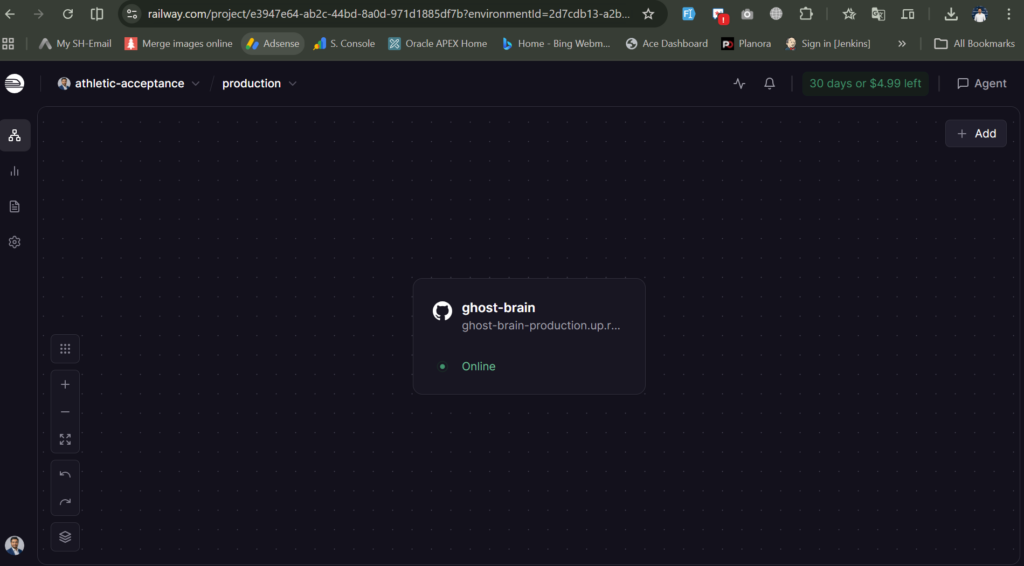
Task: Click the Add button on canvas
Action: [x=975, y=134]
